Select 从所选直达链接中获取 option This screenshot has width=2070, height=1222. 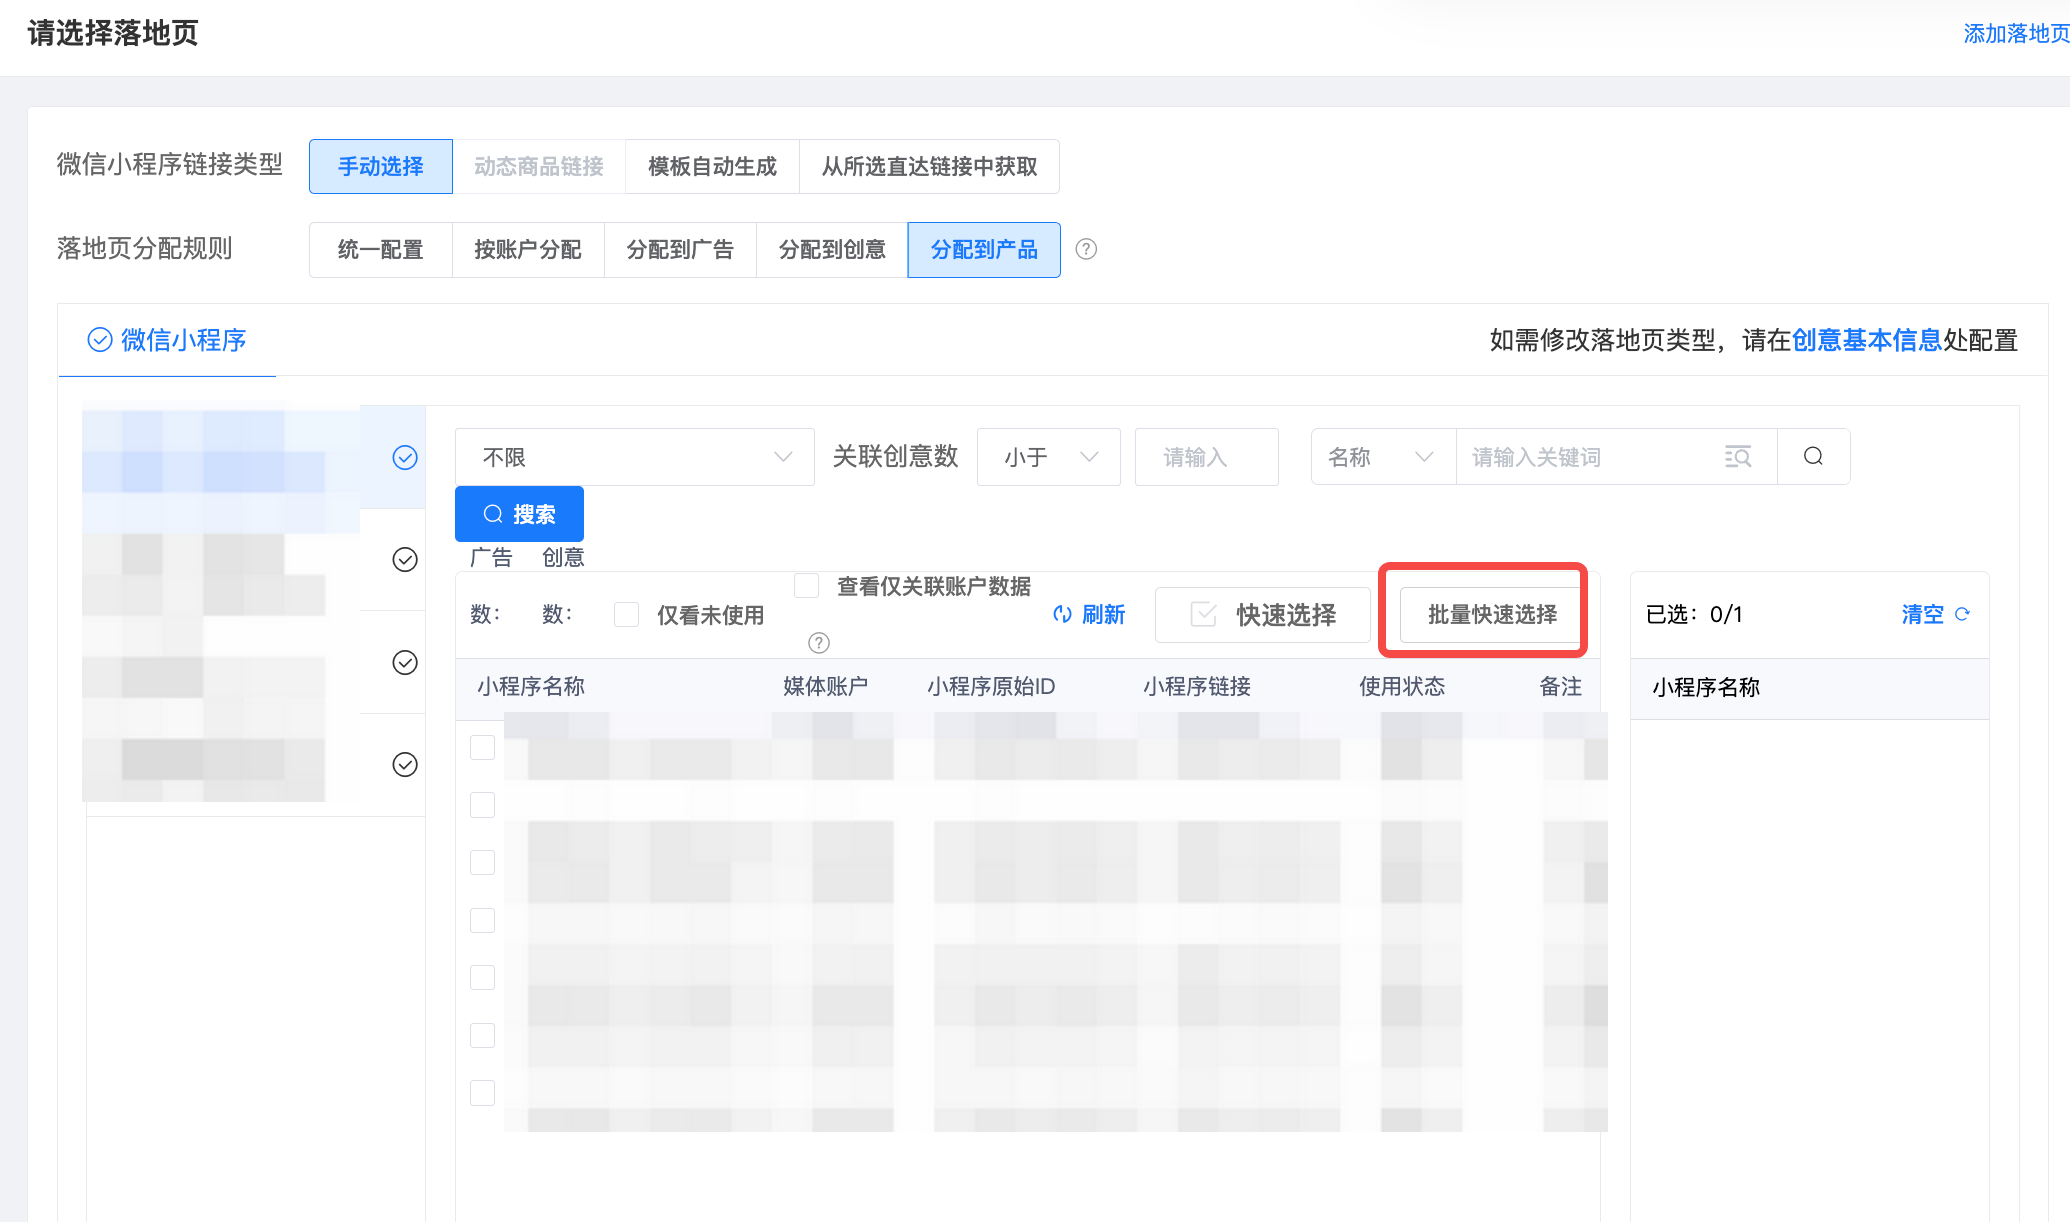929,166
